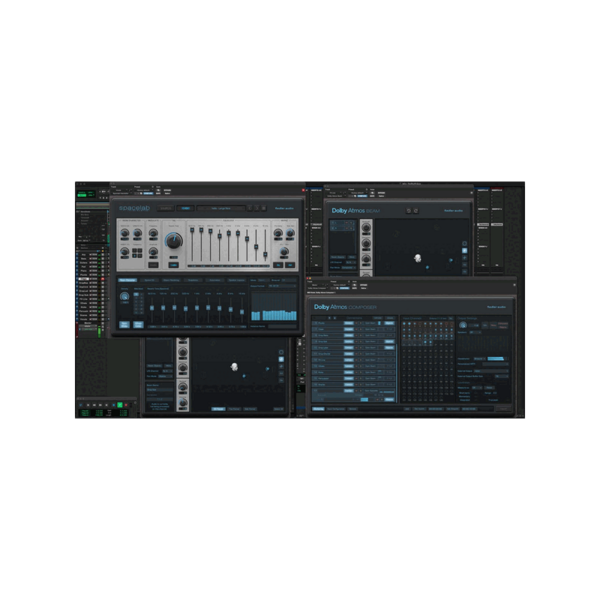Select the listener head in the lower Beam 3D view
The height and width of the screenshot is (600, 600).
coord(234,367)
